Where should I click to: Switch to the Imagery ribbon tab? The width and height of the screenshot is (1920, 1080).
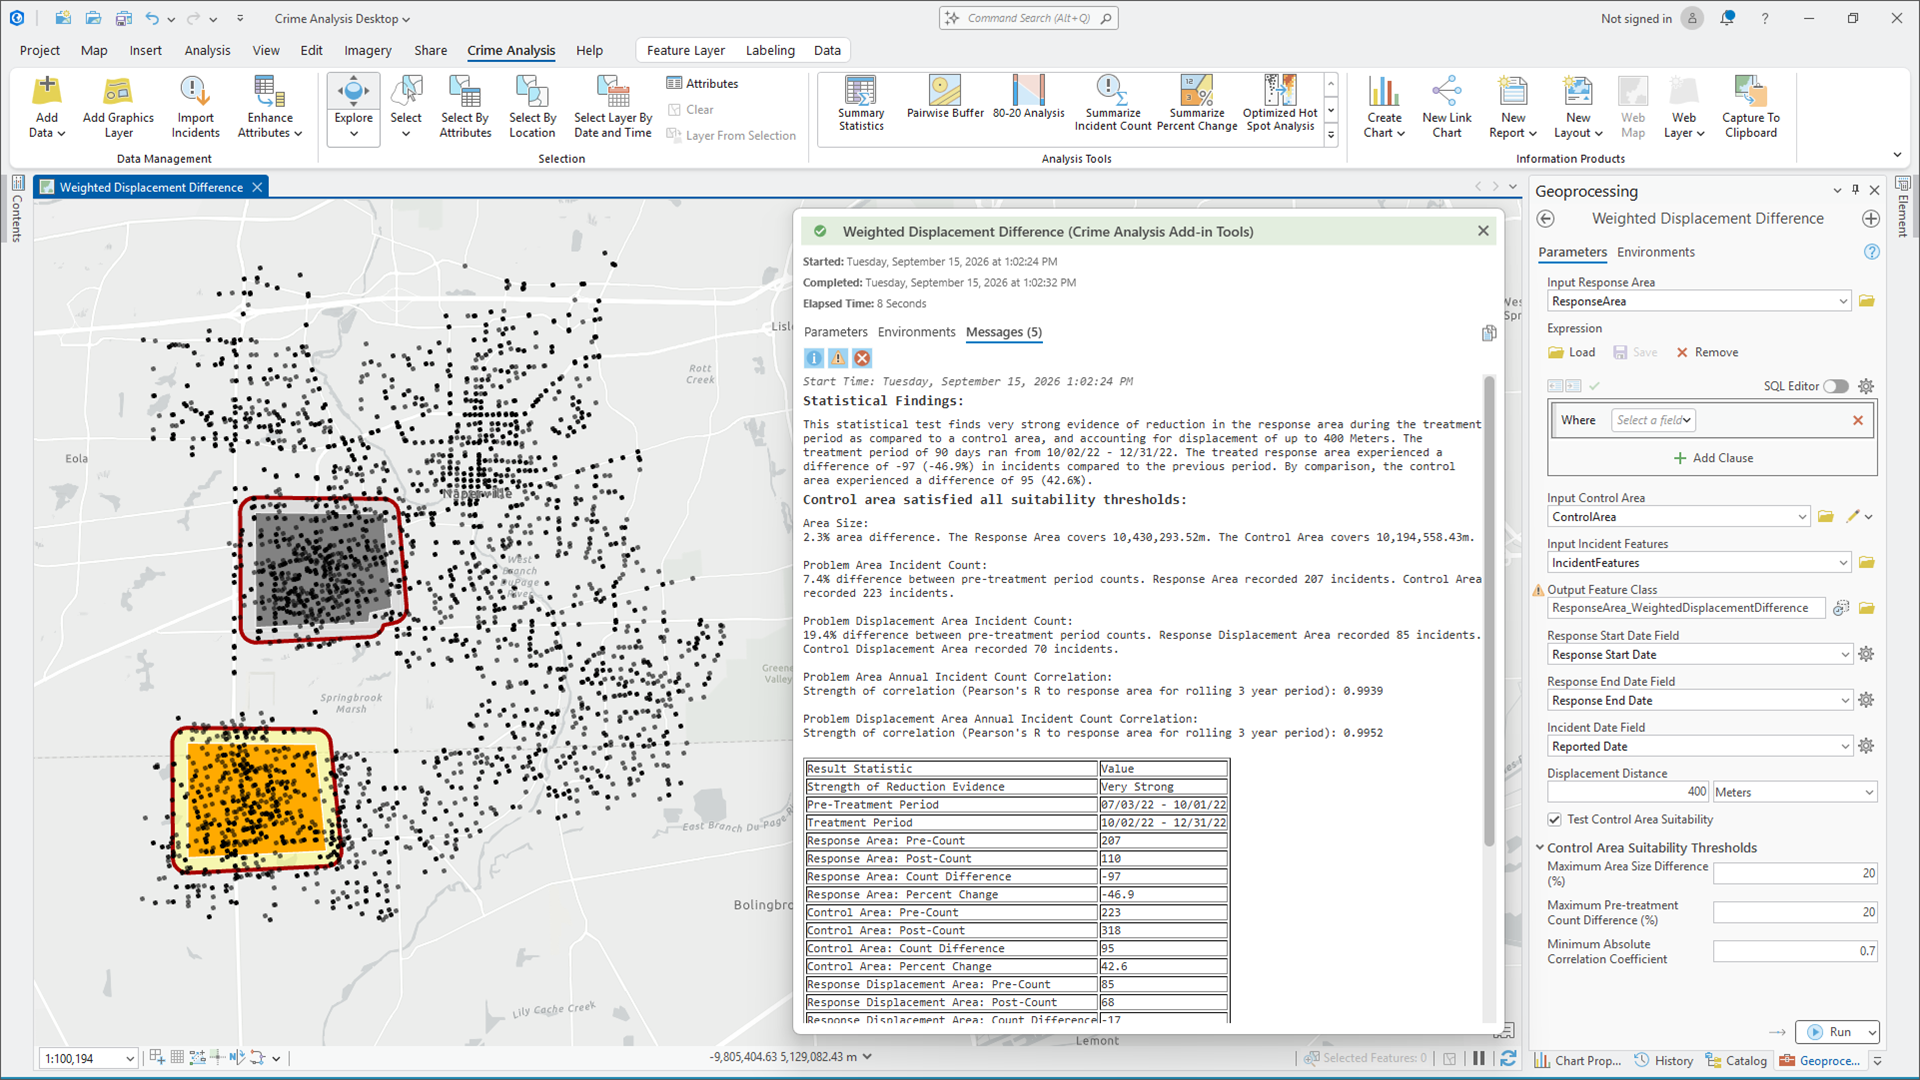(x=368, y=50)
